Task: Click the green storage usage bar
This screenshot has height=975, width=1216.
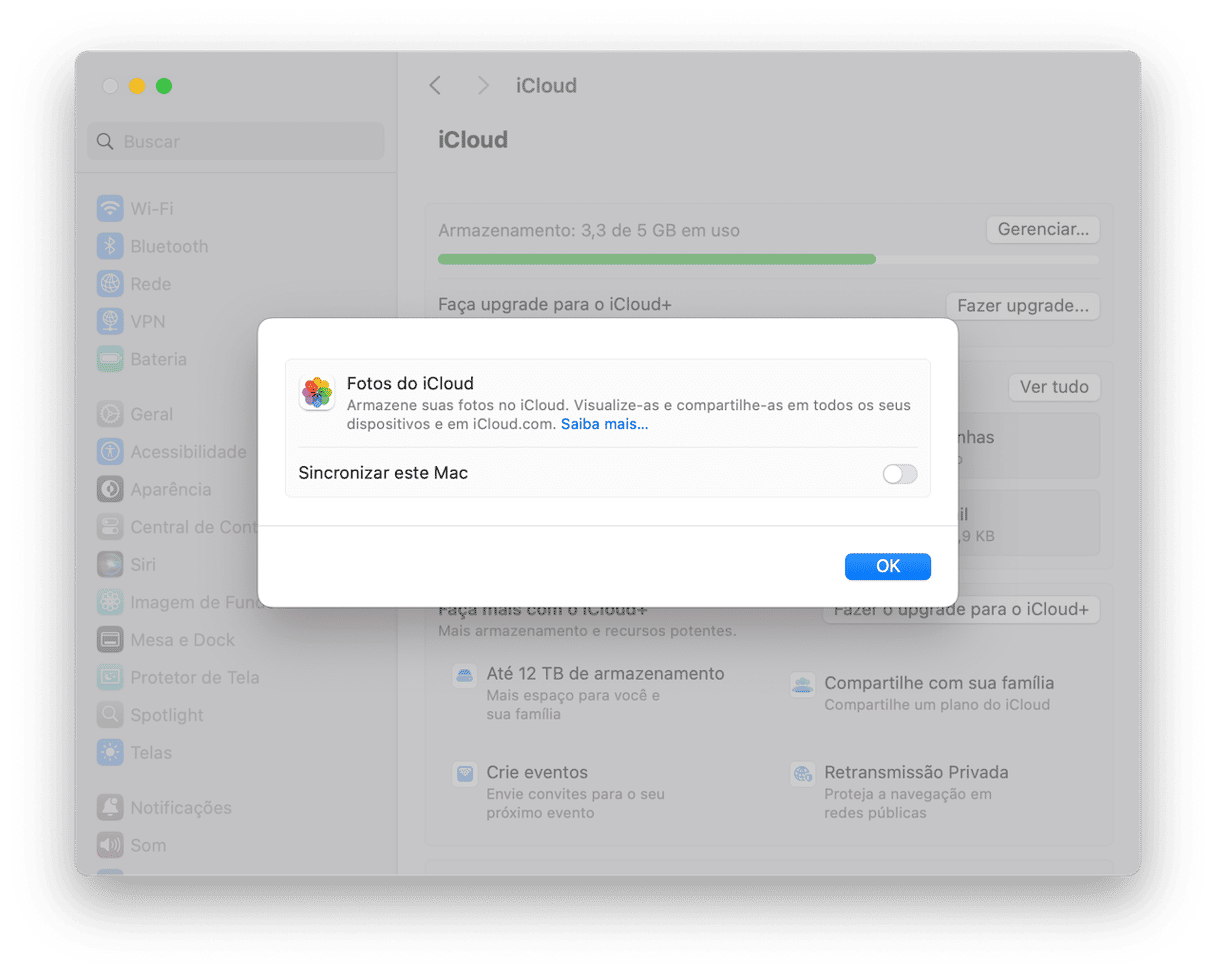Action: click(x=656, y=259)
